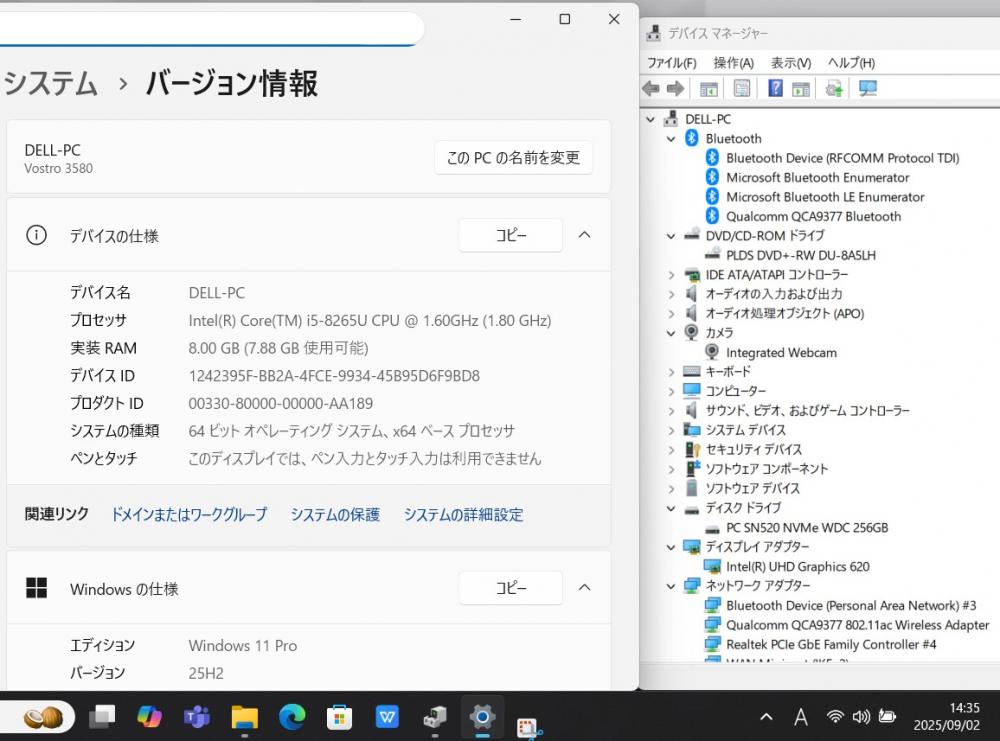
Task: Collapse the Bluetooth category chevron
Action: (x=671, y=138)
